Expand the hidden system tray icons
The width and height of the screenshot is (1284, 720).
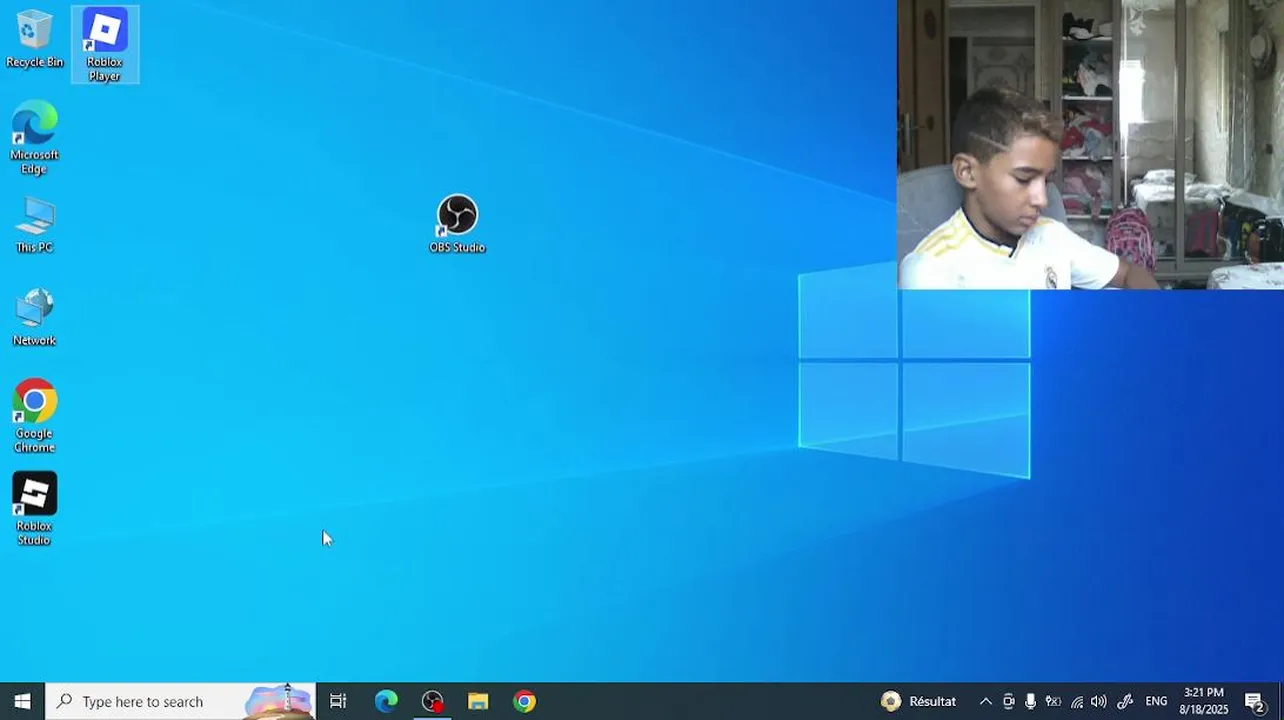click(985, 701)
